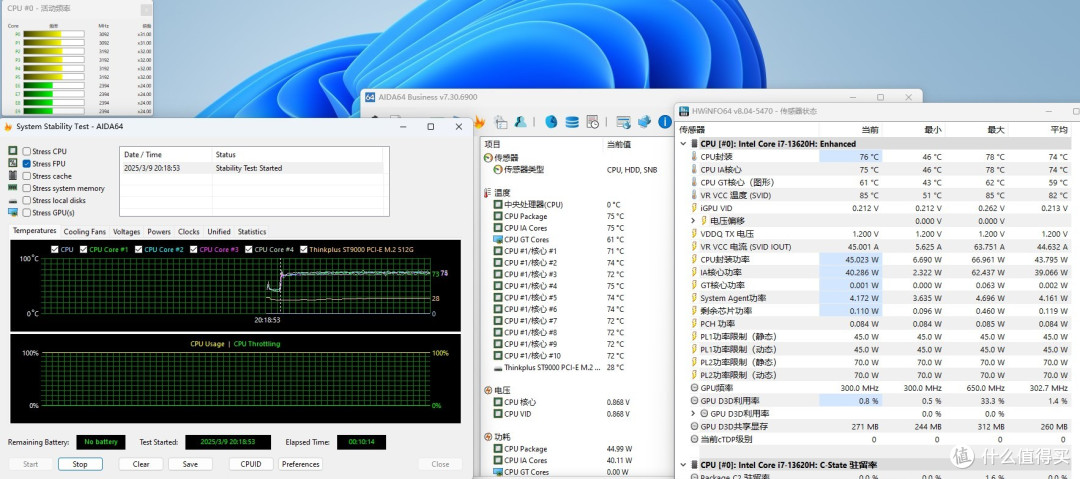Open the blue disk benchmark icon in AIDA64 toolbar
The height and width of the screenshot is (479, 1080).
[x=551, y=121]
